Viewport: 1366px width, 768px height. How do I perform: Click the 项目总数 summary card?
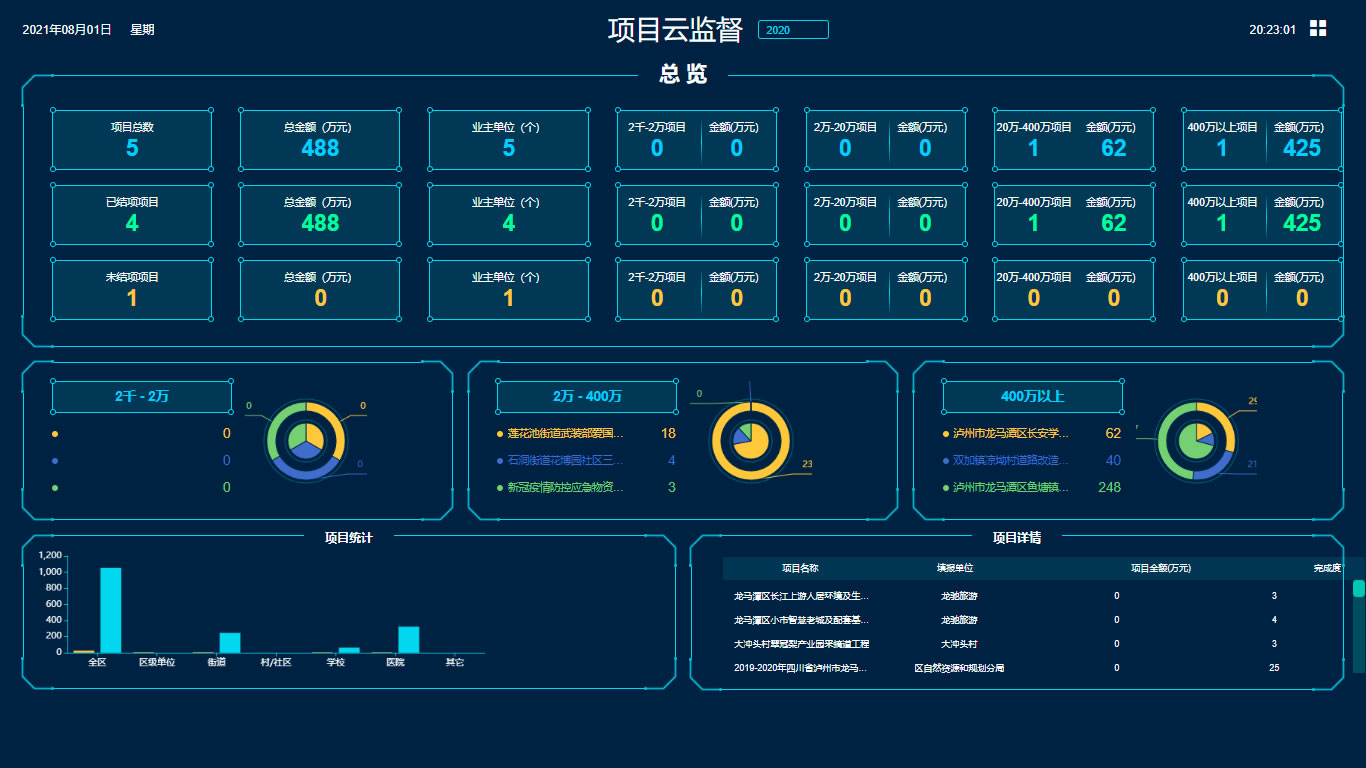pyautogui.click(x=132, y=140)
